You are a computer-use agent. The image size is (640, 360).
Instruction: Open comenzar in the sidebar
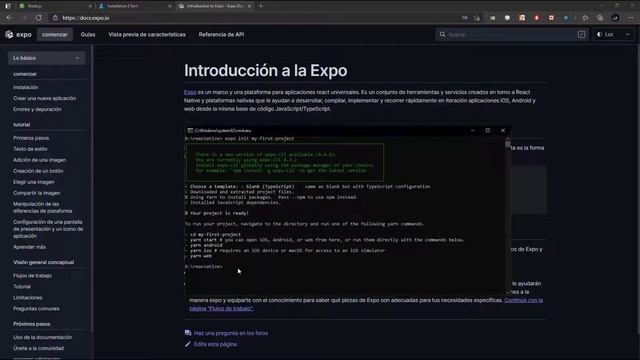point(25,74)
